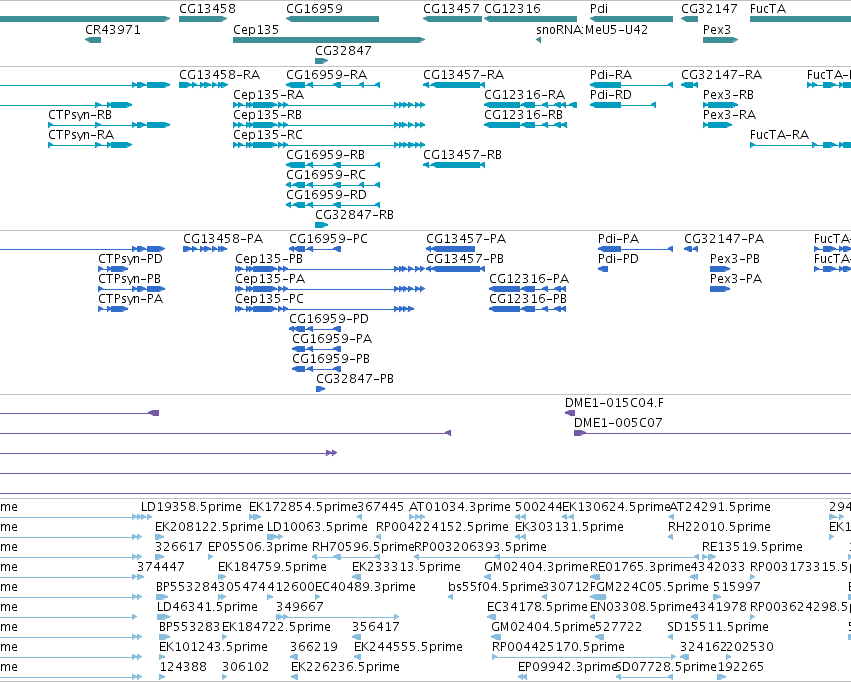This screenshot has width=851, height=682.
Task: Click the CG16959-RD transcript label
Action: [x=326, y=194]
